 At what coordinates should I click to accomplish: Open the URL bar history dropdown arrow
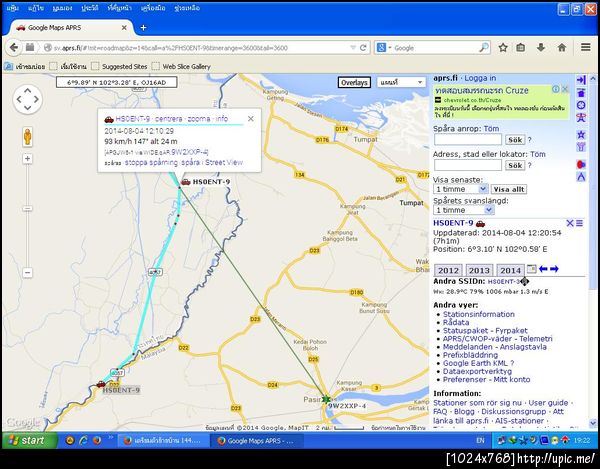[353, 48]
